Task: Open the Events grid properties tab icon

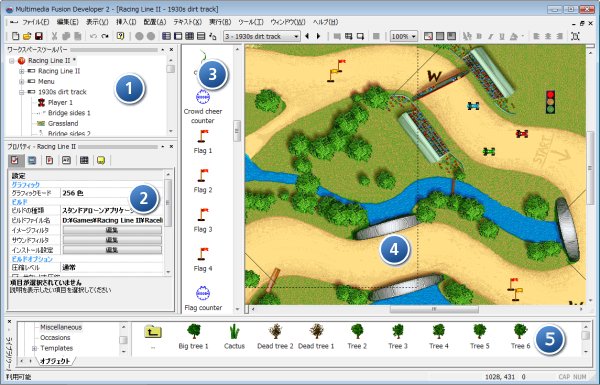Action: pyautogui.click(x=84, y=160)
